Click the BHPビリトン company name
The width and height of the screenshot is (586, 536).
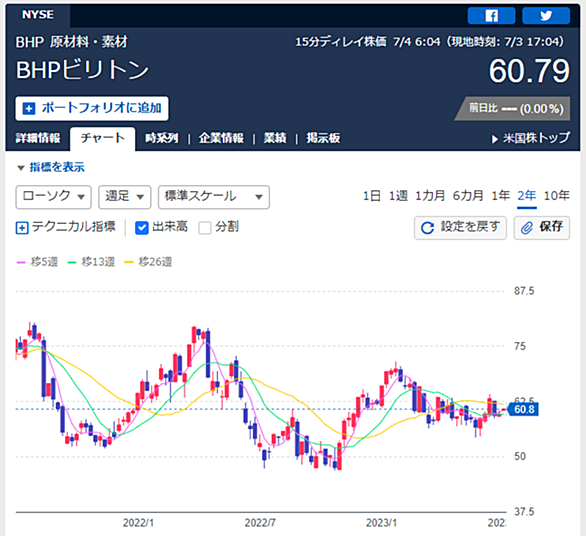(83, 70)
